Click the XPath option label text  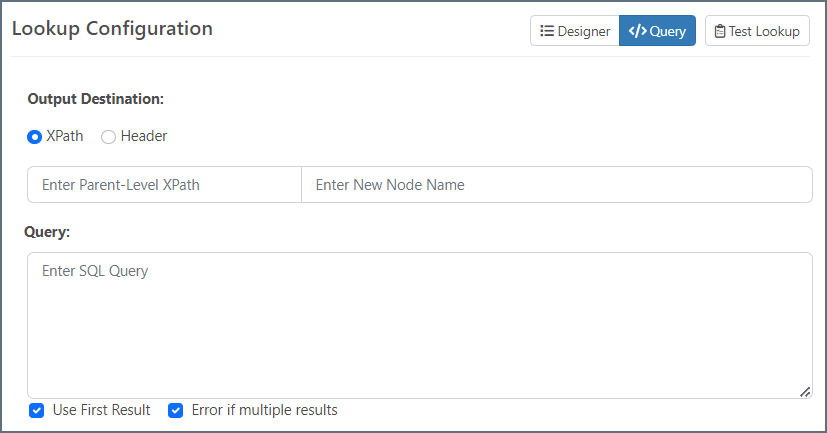point(65,136)
